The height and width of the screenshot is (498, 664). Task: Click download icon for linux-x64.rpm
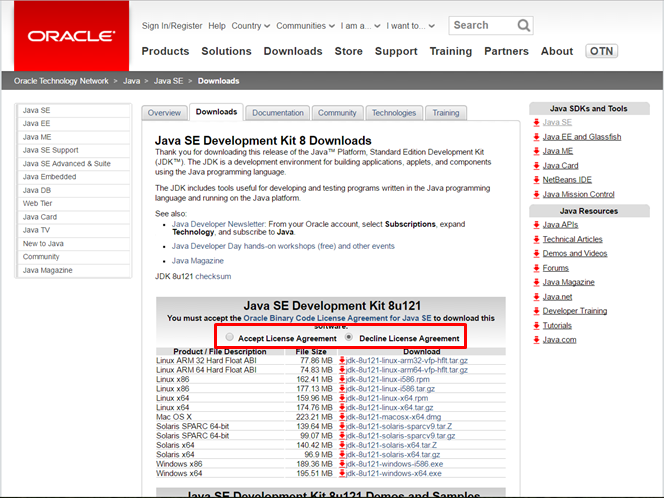[x=342, y=397]
